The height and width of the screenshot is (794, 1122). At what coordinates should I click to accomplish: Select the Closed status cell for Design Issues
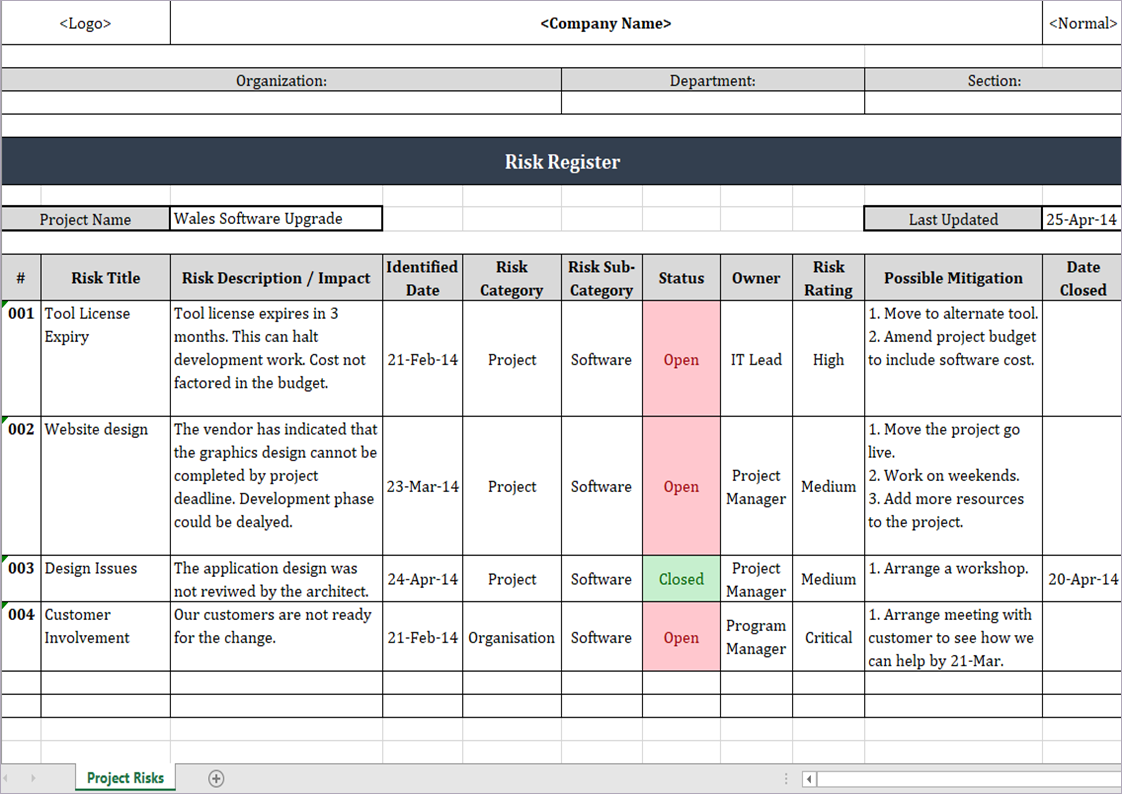[x=681, y=579]
